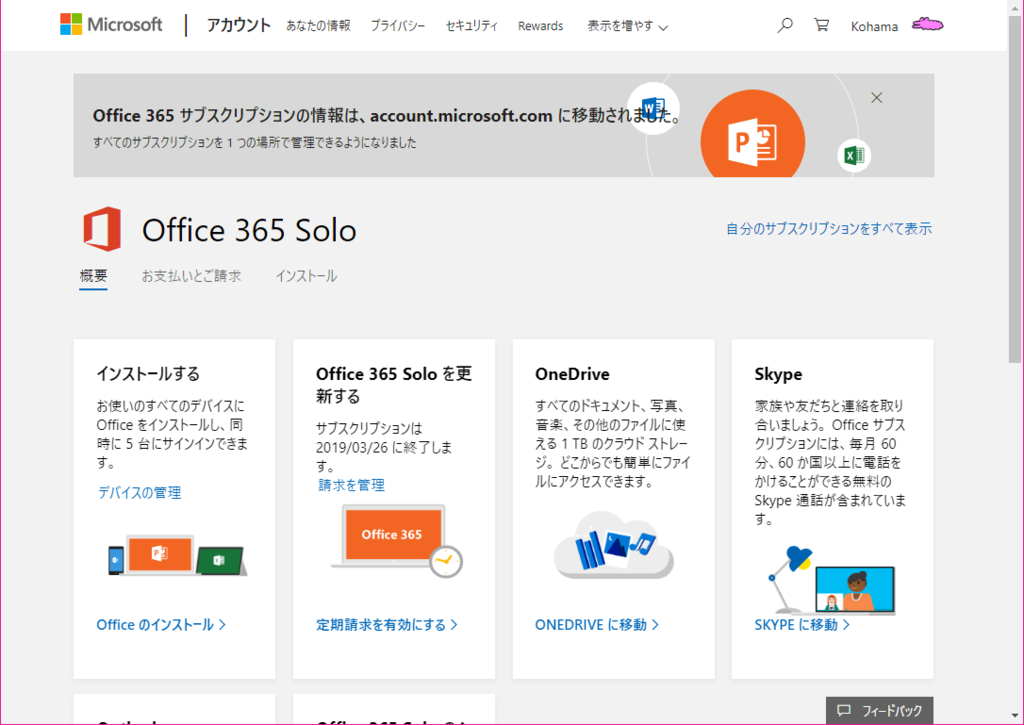This screenshot has height=725, width=1024.
Task: Click the Kohama account avatar picture
Action: (927, 25)
